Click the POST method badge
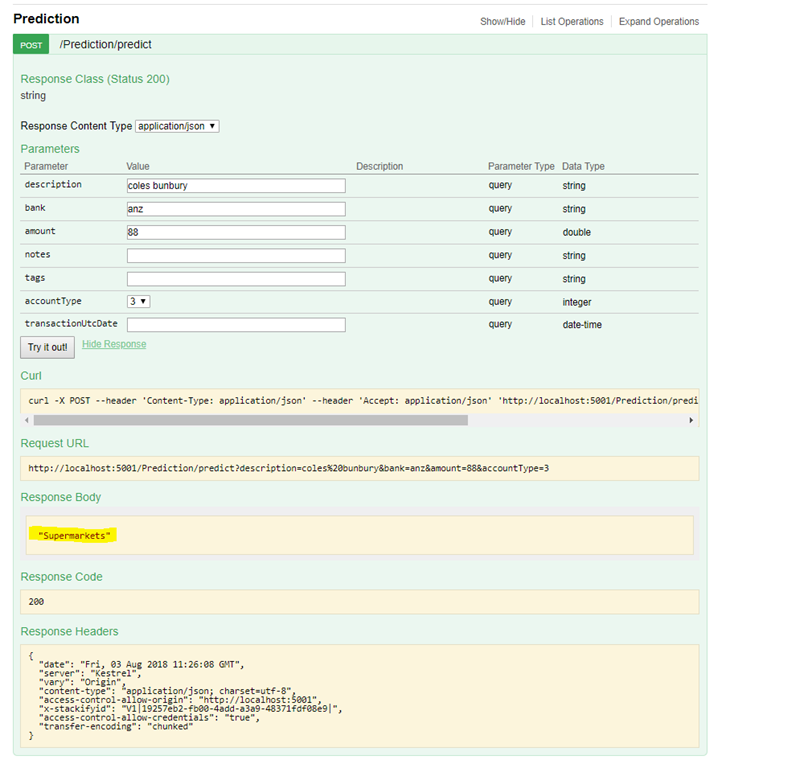The height and width of the screenshot is (768, 808). [x=31, y=45]
